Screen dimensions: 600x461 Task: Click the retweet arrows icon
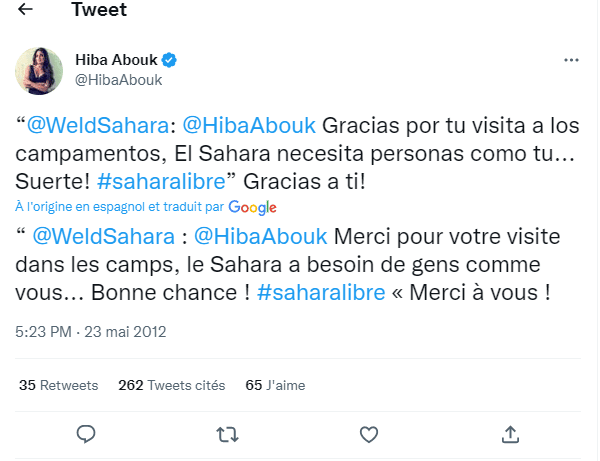pos(227,433)
